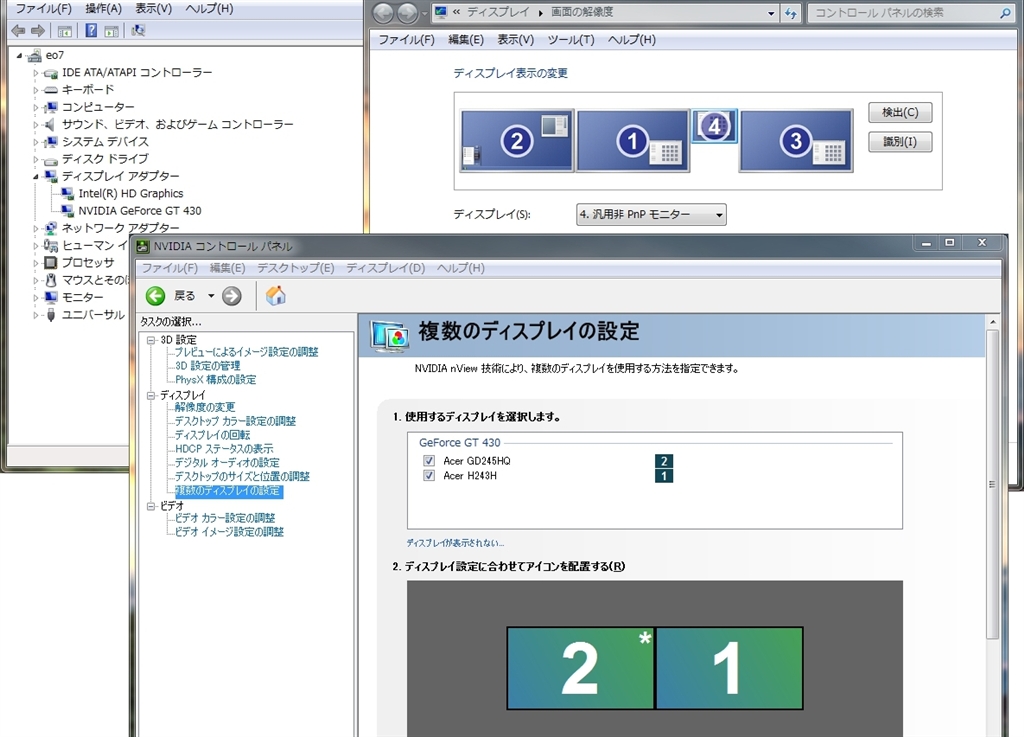Click Device Manager scan hardware toolbar icon
Screen dimensions: 1024x737
[138, 31]
